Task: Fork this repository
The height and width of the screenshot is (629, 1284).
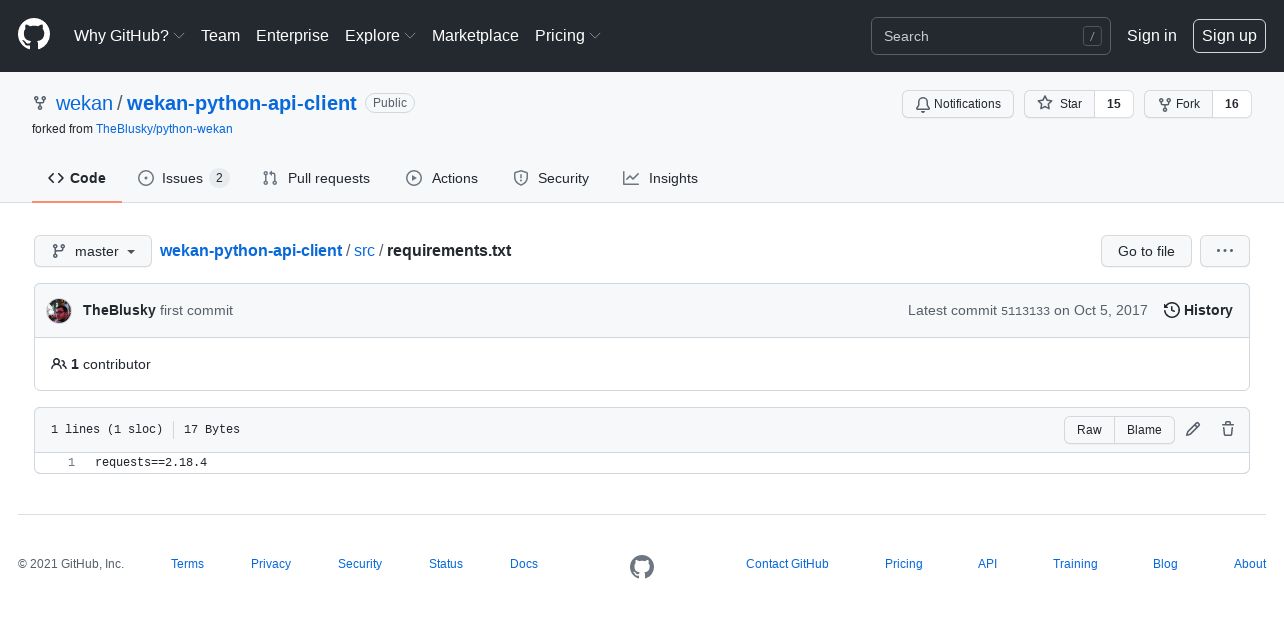Action: point(1178,104)
